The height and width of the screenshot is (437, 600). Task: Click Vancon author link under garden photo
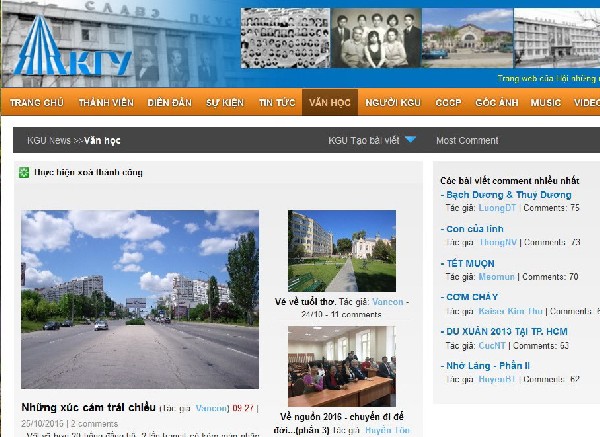click(x=388, y=302)
